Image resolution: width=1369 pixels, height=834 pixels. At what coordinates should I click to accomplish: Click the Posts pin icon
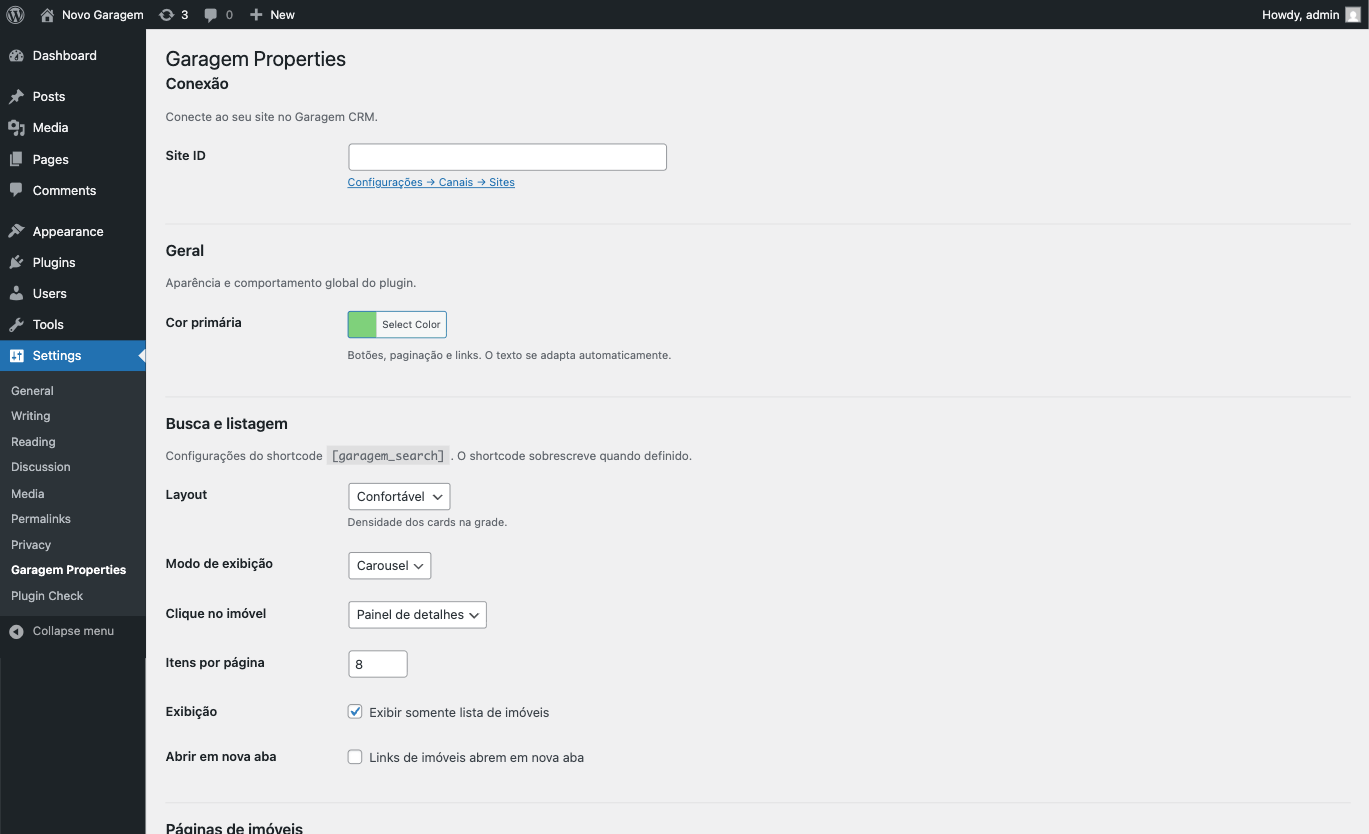click(17, 96)
